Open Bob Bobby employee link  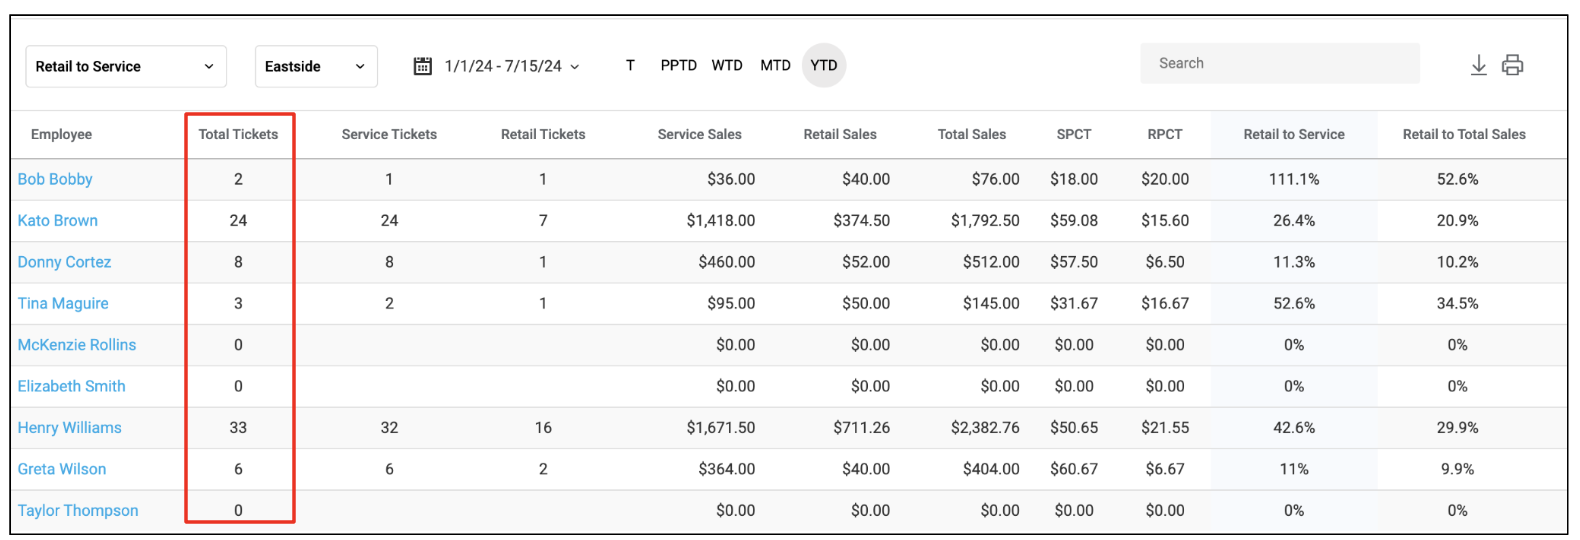(x=55, y=179)
